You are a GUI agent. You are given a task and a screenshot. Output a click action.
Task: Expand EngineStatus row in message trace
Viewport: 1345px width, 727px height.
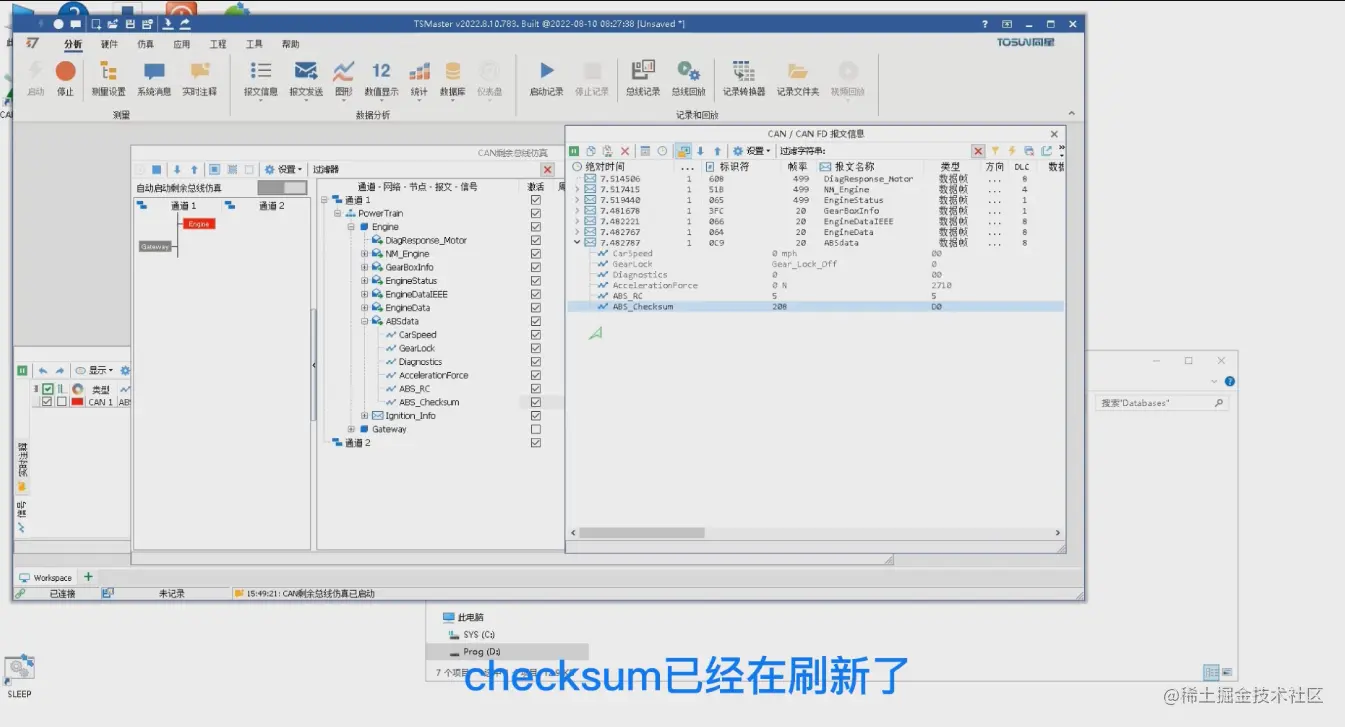[577, 200]
